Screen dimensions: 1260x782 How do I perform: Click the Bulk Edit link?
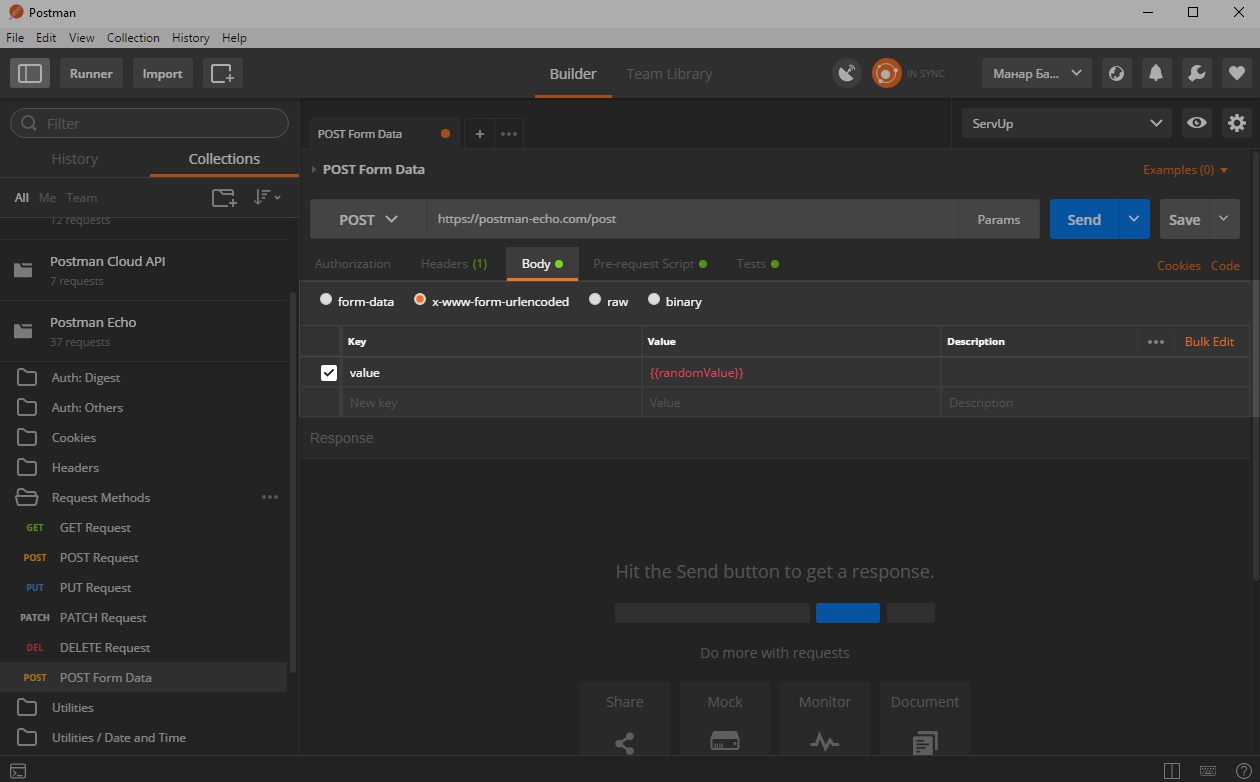pos(1209,342)
